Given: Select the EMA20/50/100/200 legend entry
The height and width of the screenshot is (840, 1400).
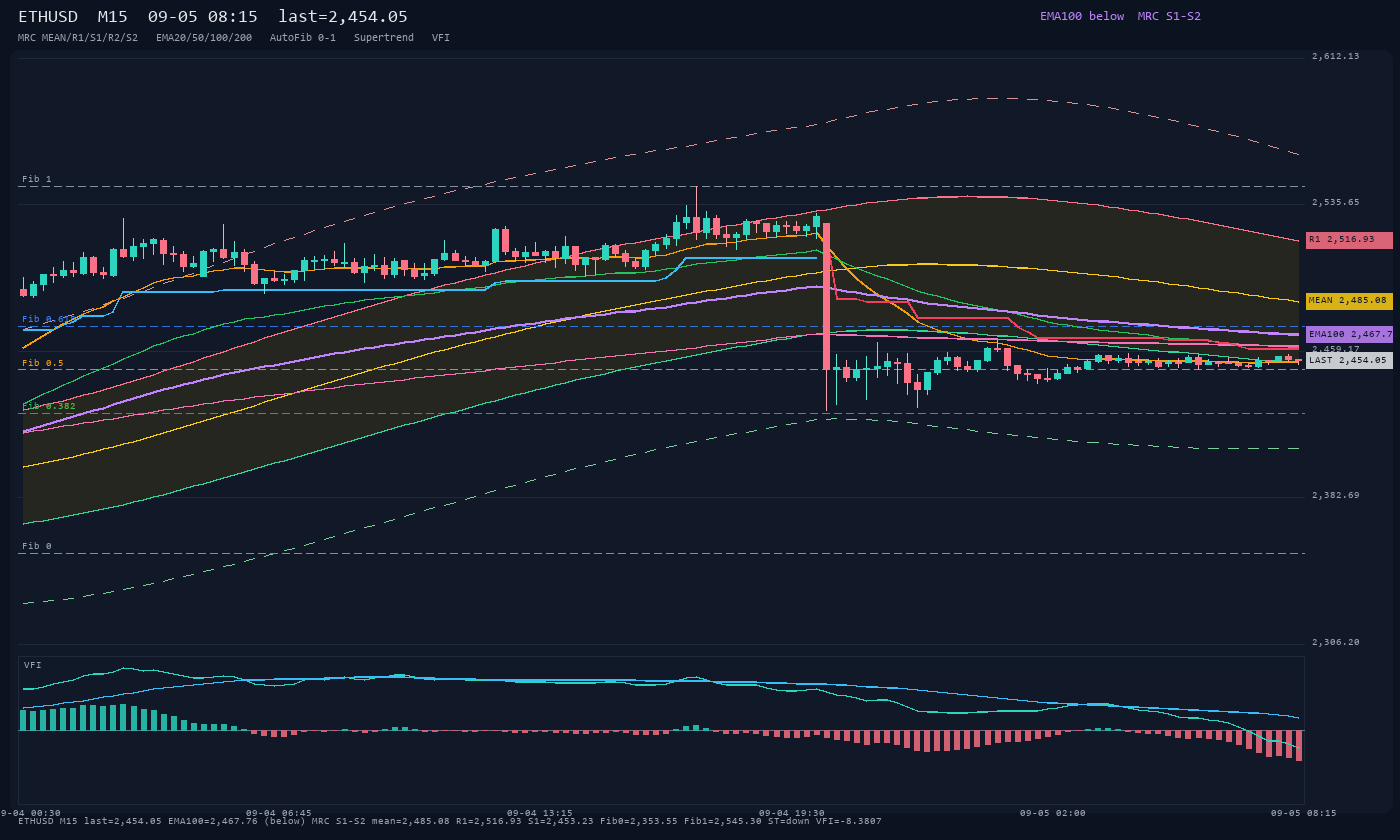Looking at the screenshot, I should [204, 38].
